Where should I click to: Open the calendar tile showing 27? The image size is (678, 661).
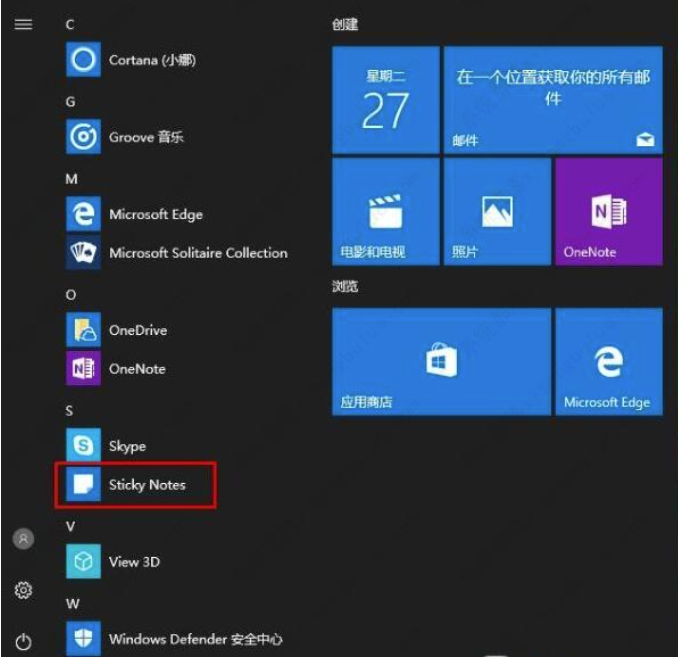386,100
